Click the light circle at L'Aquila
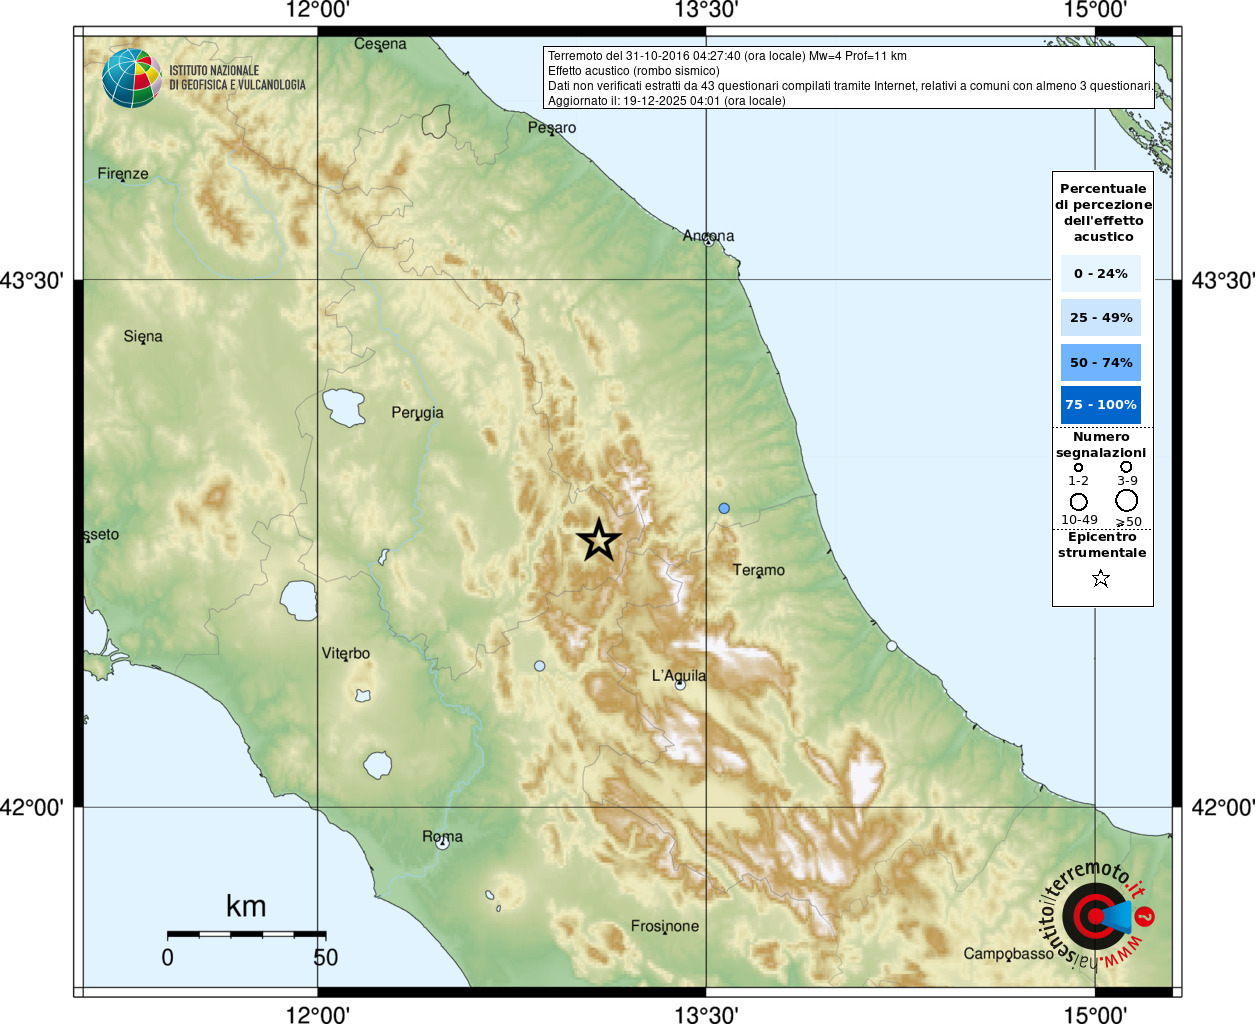The height and width of the screenshot is (1024, 1255). (x=680, y=685)
